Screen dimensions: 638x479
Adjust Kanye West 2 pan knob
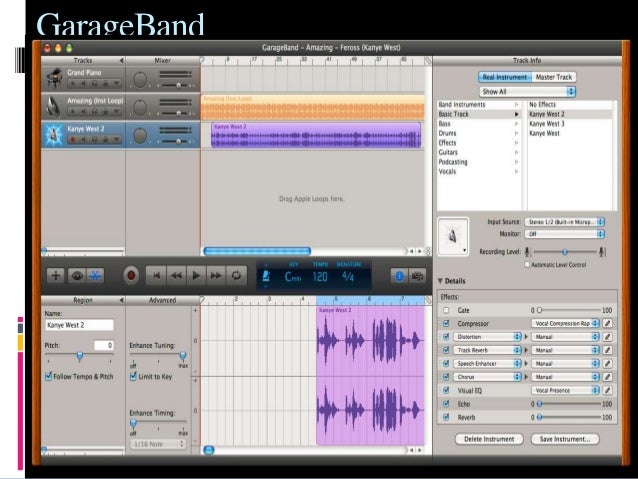coord(140,136)
